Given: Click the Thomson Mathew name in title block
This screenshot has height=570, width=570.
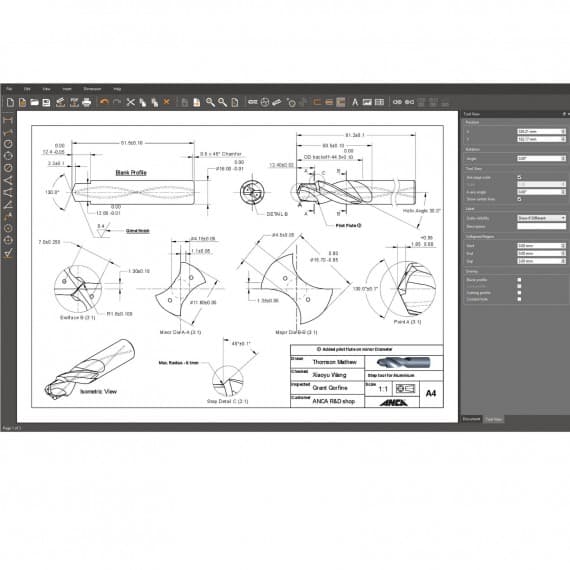Looking at the screenshot, I should [x=334, y=362].
